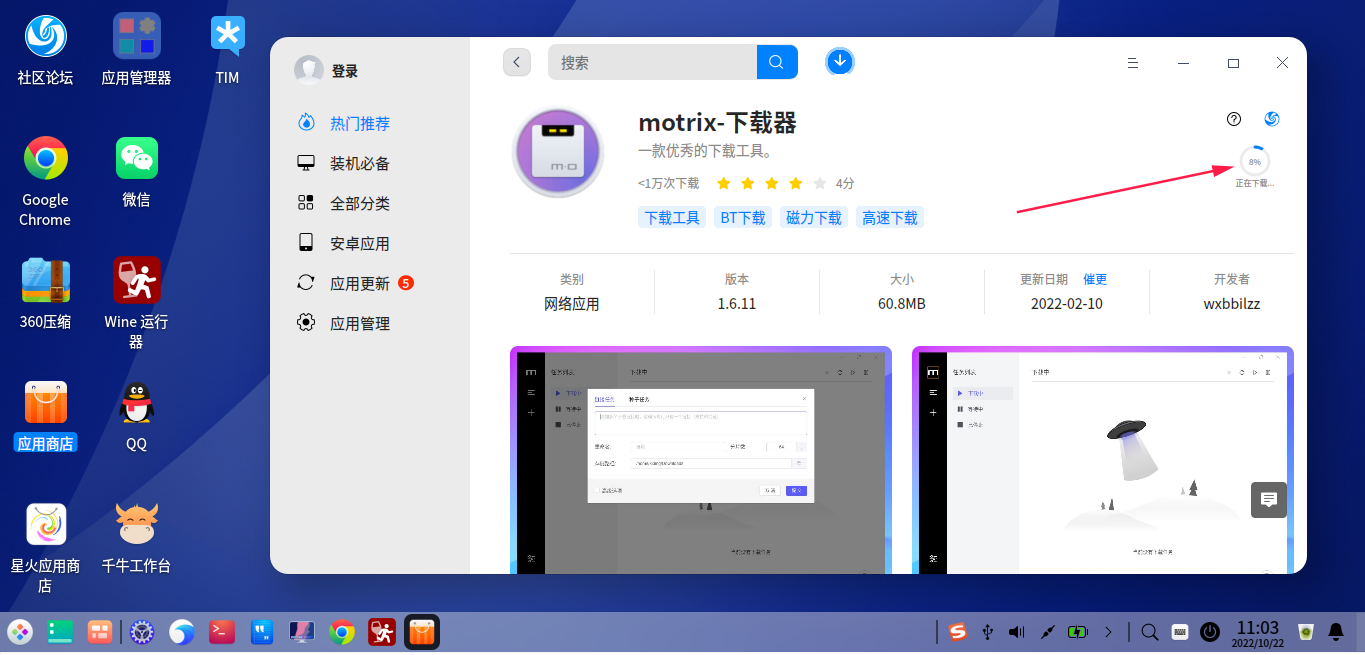Open the onscreen keyboard tray icon
Screen dimensions: 1365x655
coord(1179,631)
